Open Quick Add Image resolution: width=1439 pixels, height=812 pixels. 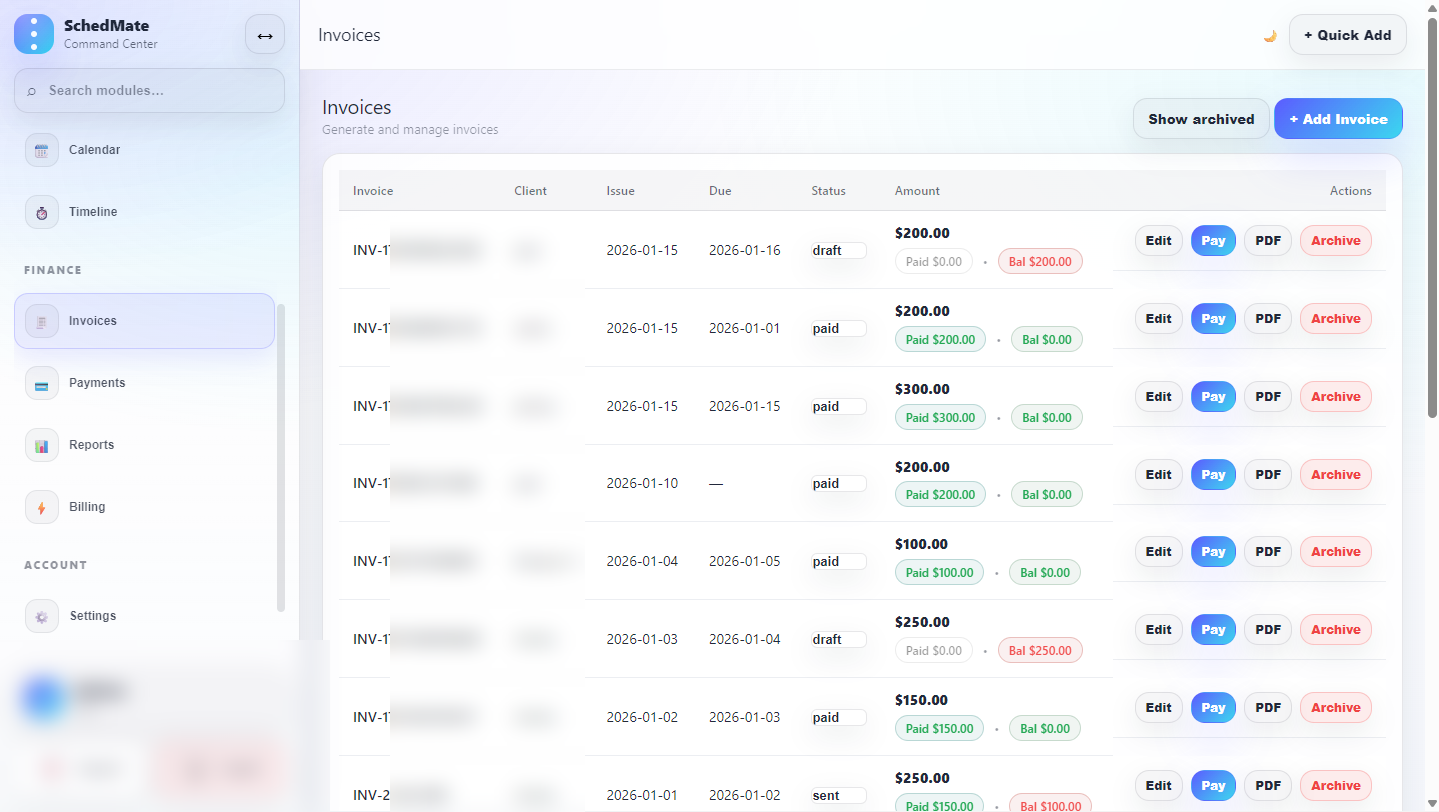pos(1347,34)
